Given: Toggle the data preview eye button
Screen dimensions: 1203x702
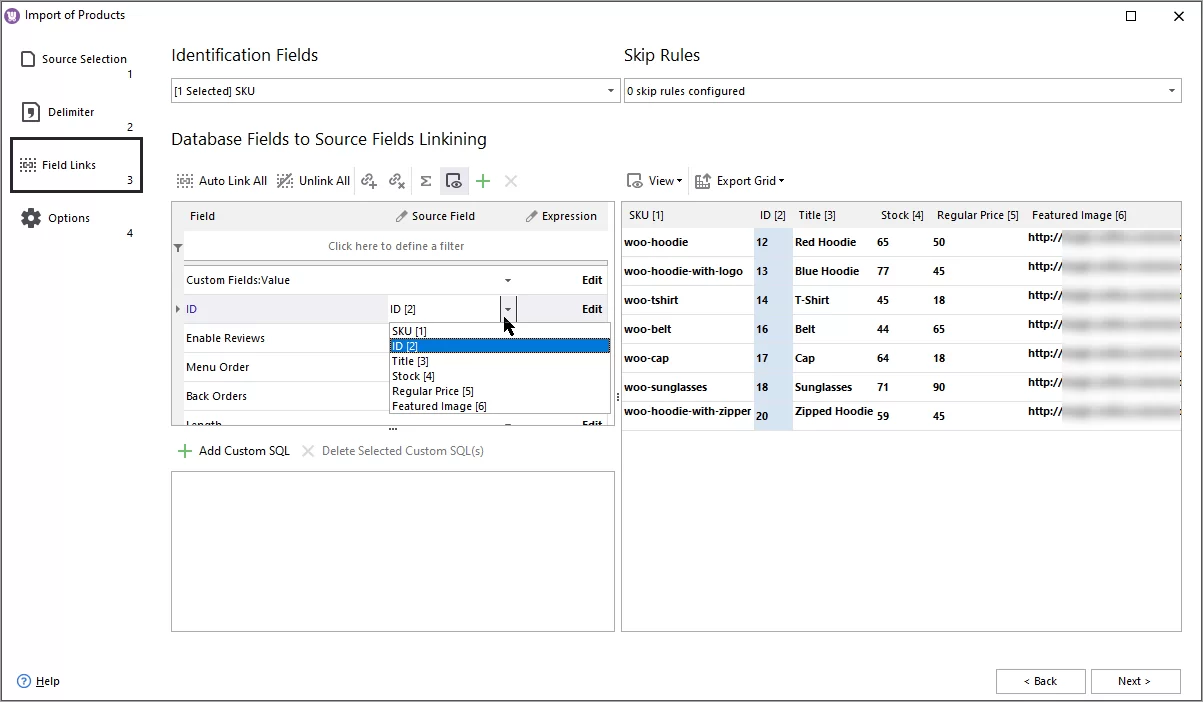Looking at the screenshot, I should [x=454, y=181].
